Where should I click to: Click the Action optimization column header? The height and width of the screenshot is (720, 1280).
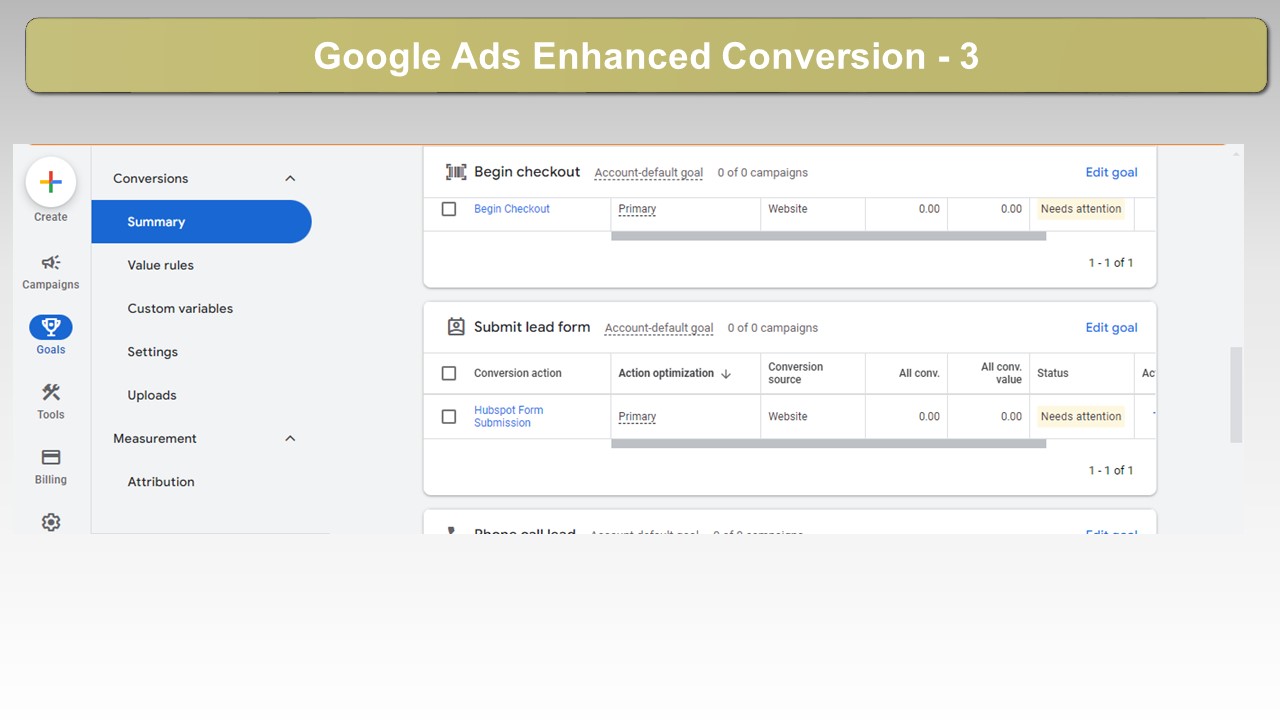click(x=666, y=373)
